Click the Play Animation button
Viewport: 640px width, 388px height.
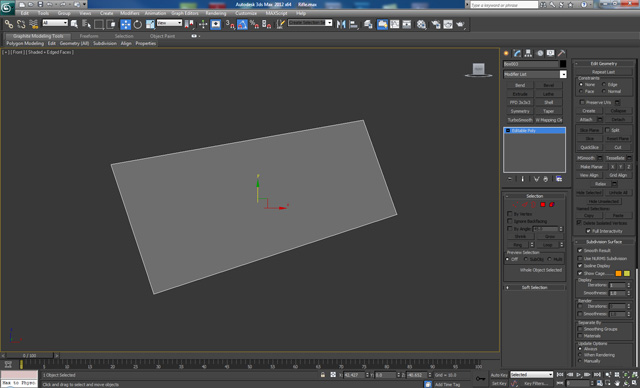(578, 375)
